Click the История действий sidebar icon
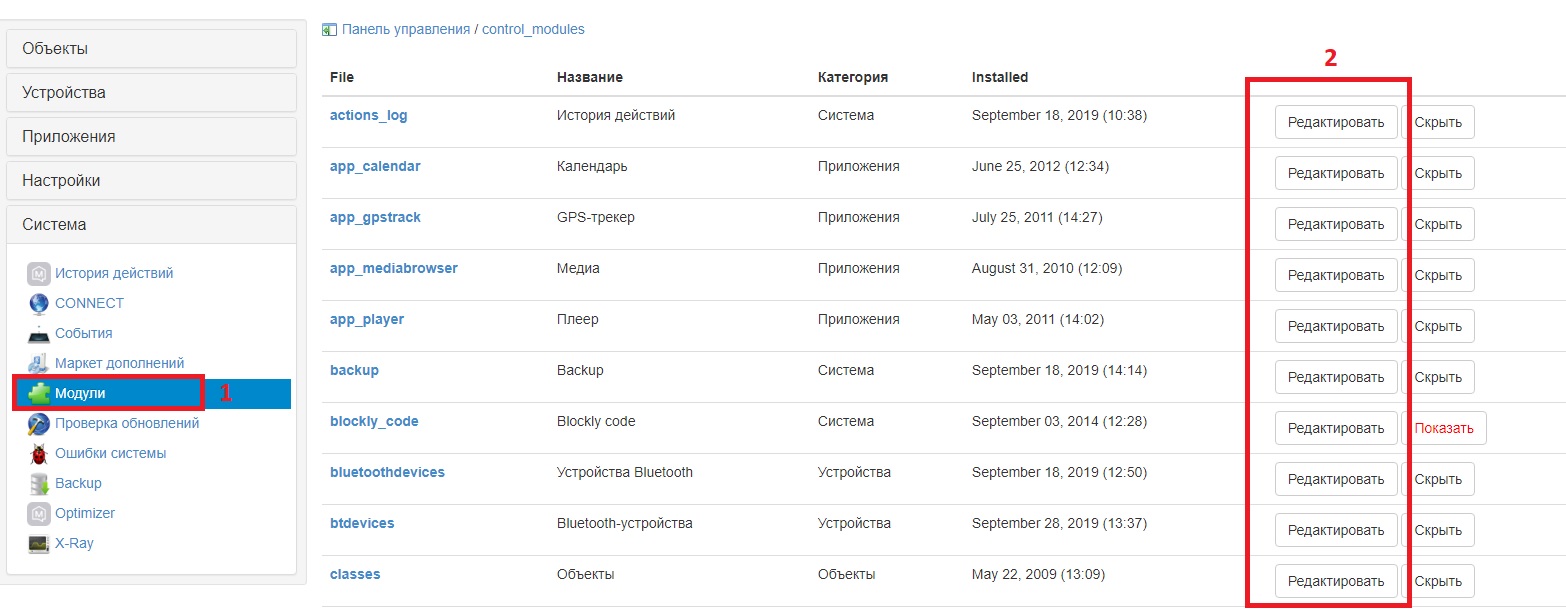1566x611 pixels. [x=39, y=273]
